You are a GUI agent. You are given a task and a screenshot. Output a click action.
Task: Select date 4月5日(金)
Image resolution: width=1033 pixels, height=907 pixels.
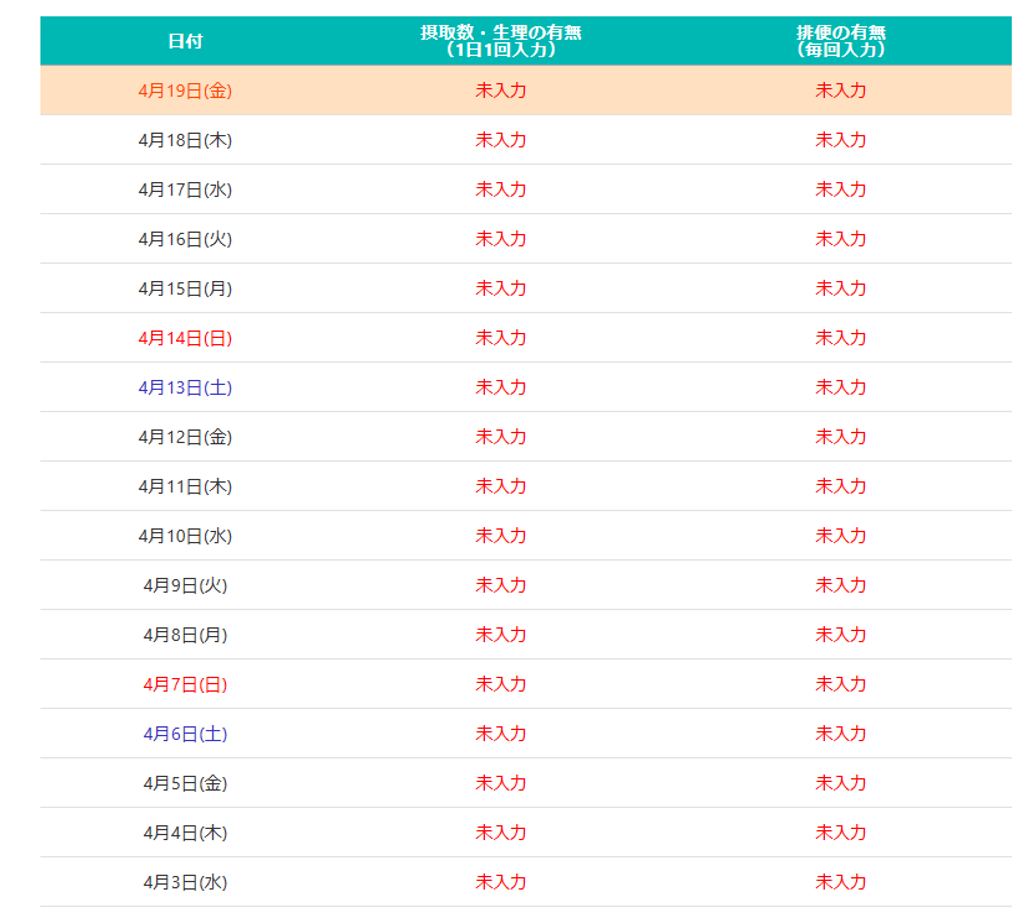coord(185,783)
